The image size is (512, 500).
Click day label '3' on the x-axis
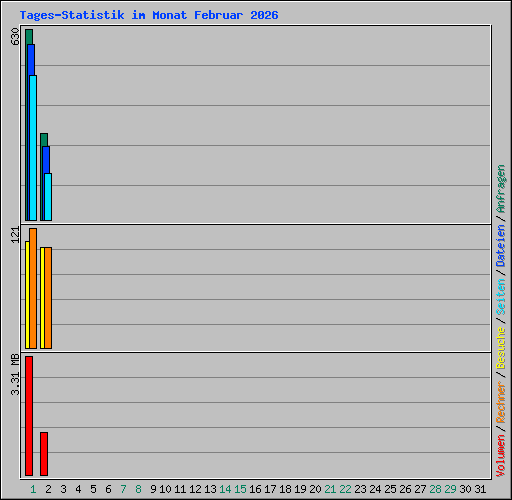coord(63,489)
